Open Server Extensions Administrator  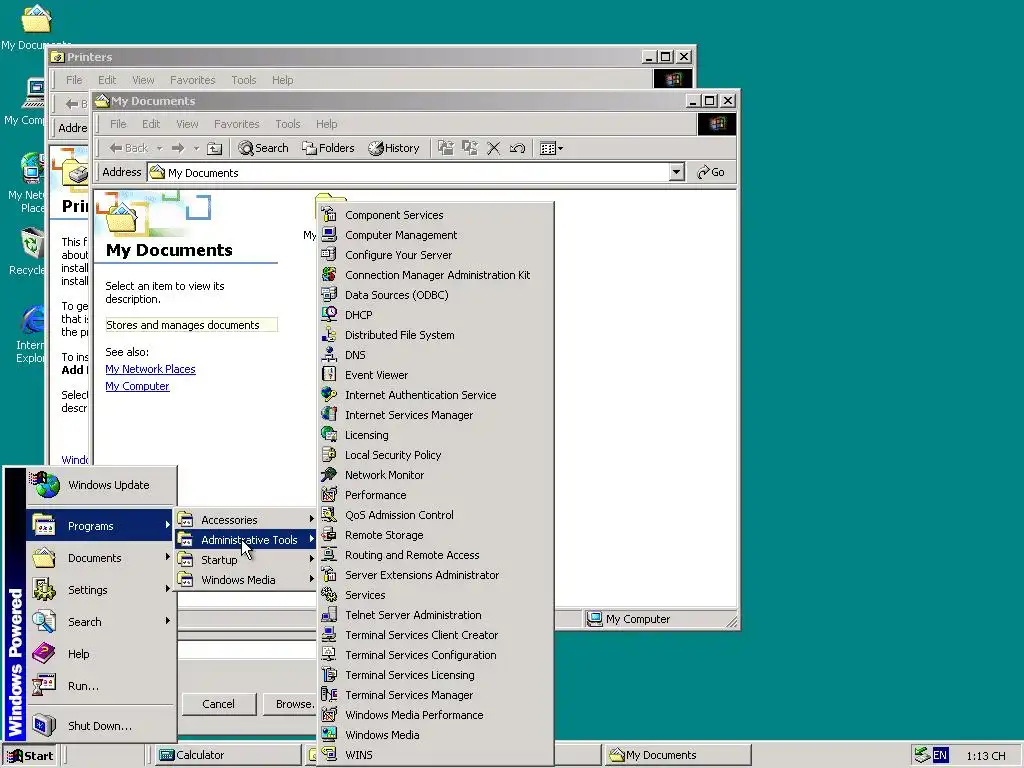pos(436,575)
